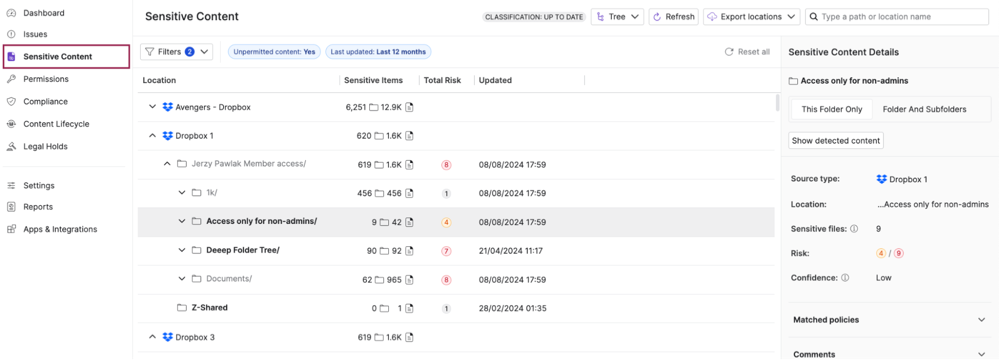This screenshot has width=999, height=360.
Task: Click Show detected content button
Action: pyautogui.click(x=836, y=141)
